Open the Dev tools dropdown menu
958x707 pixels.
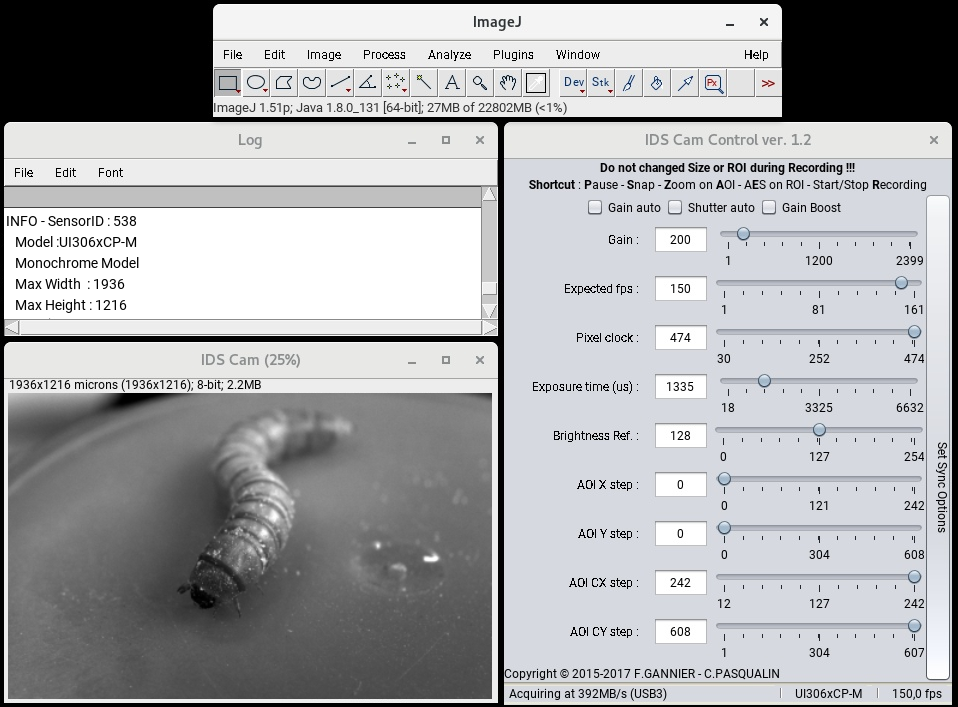tap(574, 83)
